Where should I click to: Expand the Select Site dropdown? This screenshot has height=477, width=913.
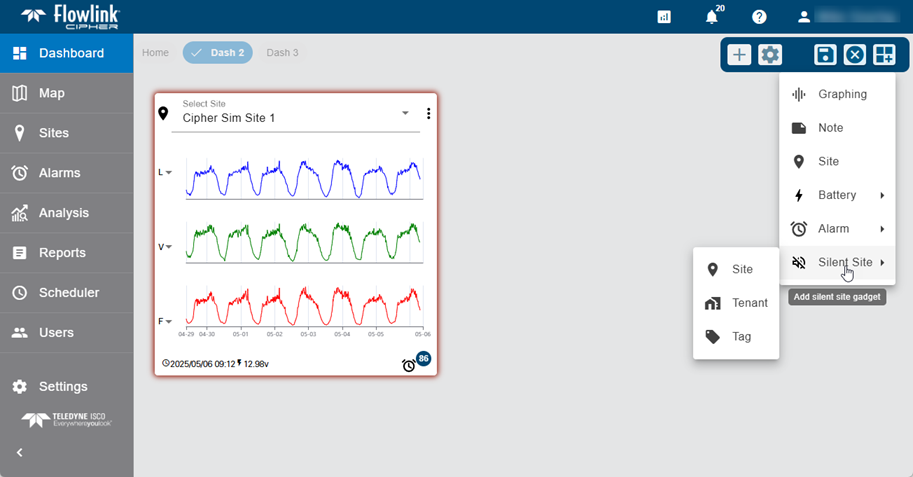pos(405,114)
